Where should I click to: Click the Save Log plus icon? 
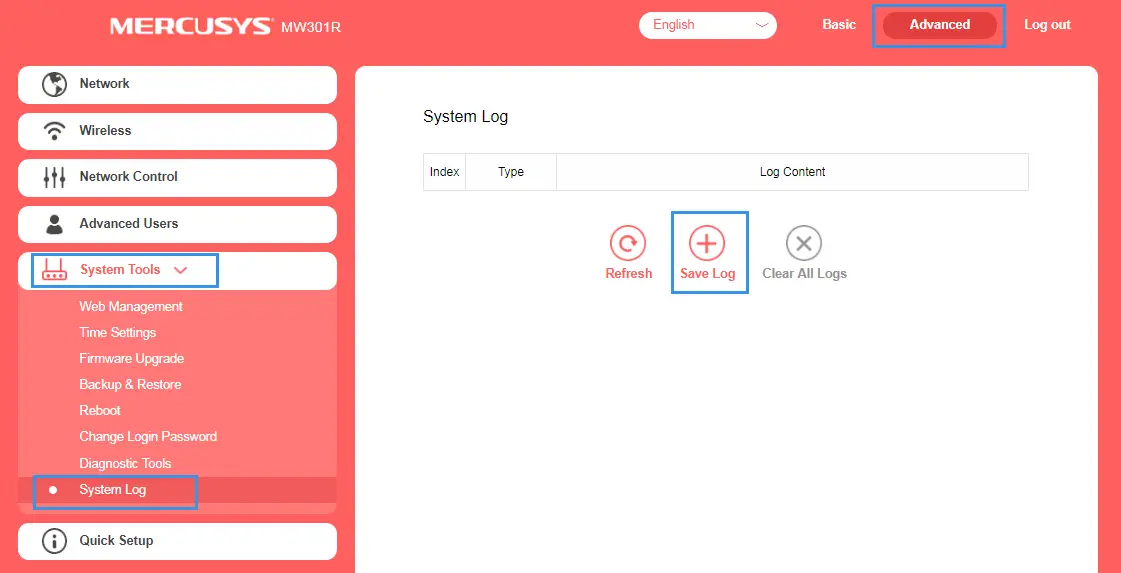pyautogui.click(x=706, y=244)
